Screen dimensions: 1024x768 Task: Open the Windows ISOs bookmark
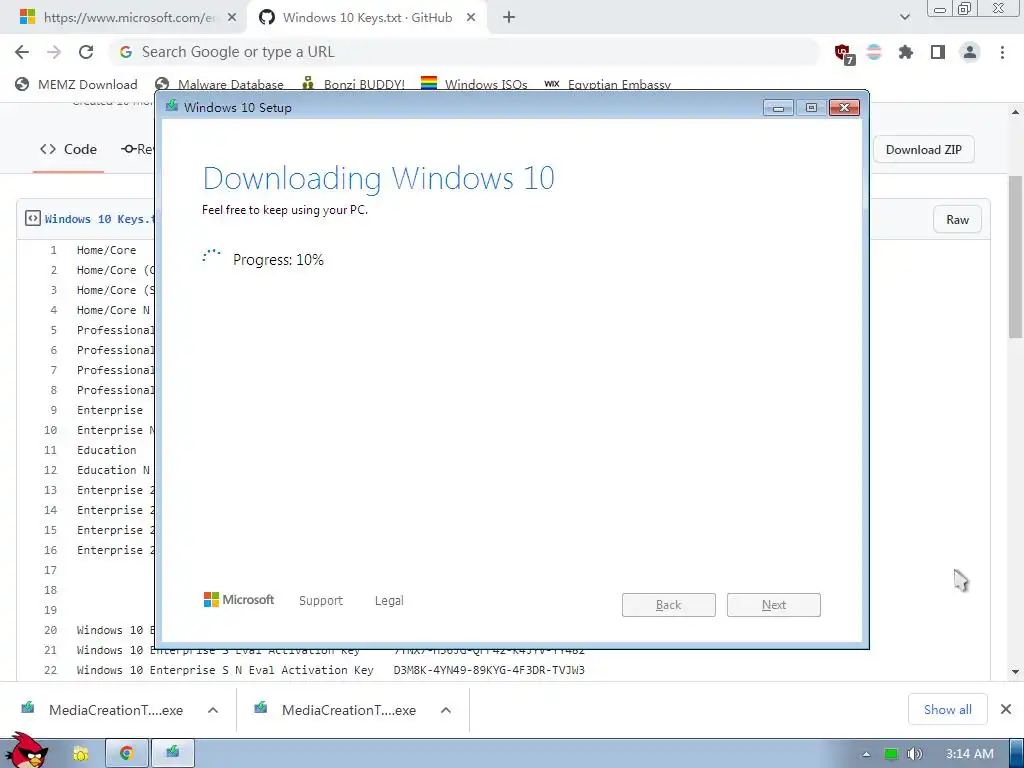(x=474, y=84)
